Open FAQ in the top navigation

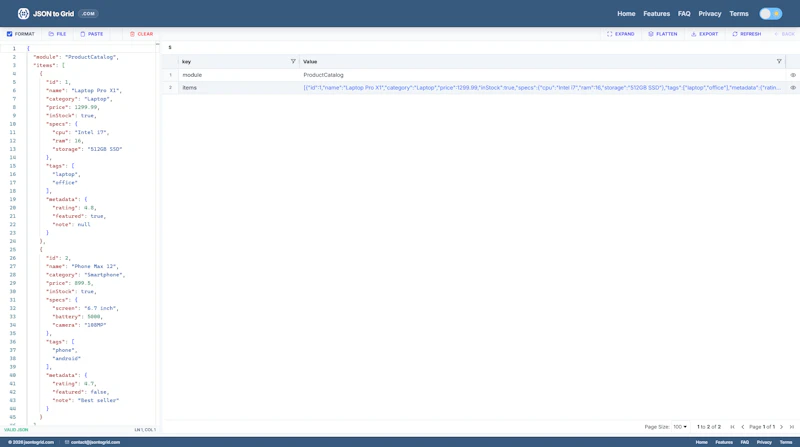pos(684,14)
